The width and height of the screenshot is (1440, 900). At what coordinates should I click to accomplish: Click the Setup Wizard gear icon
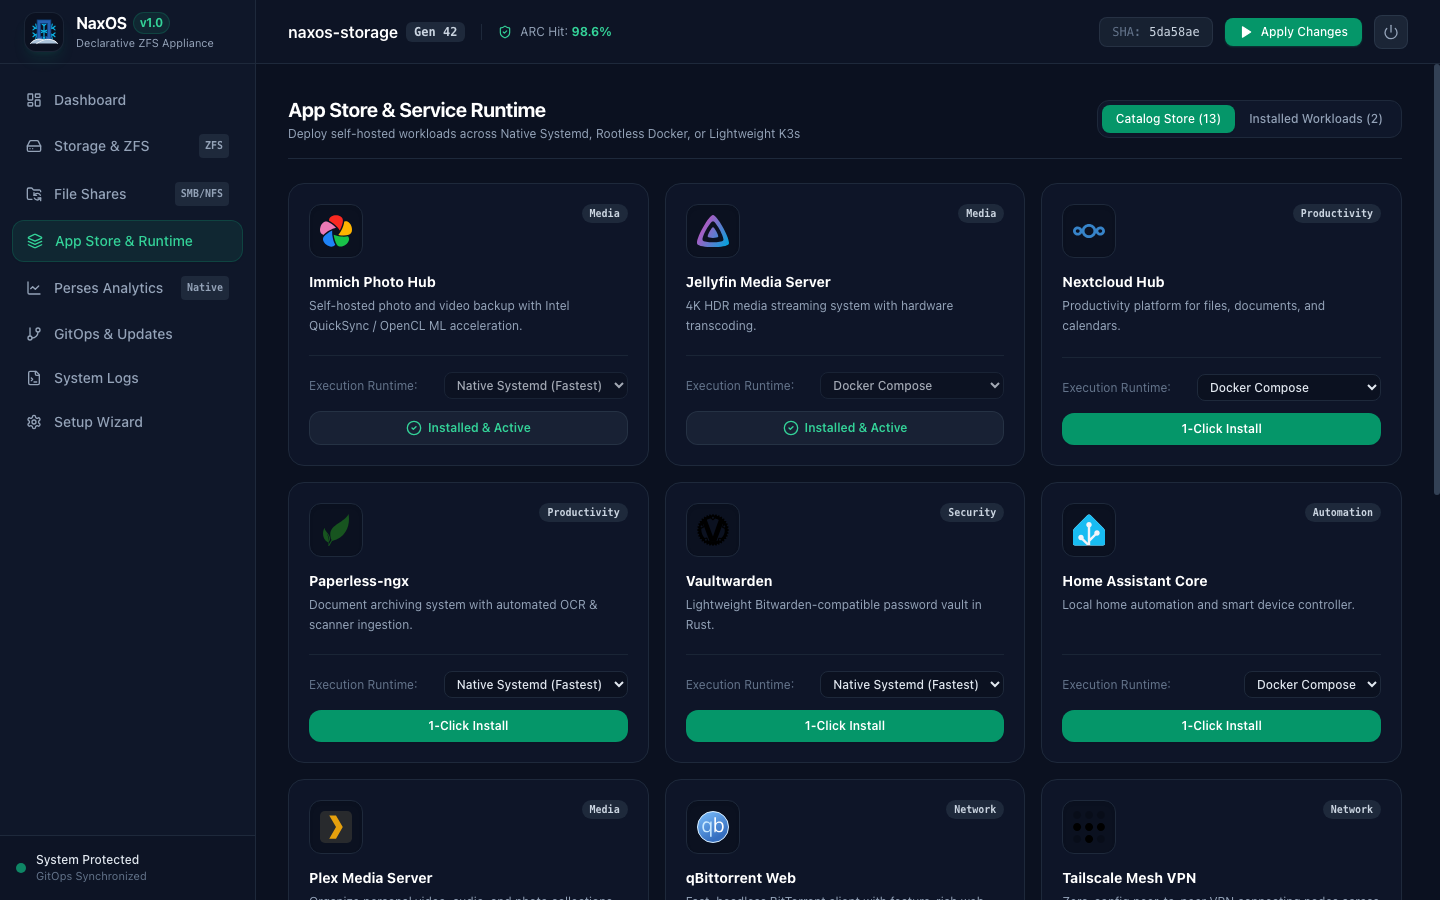34,422
